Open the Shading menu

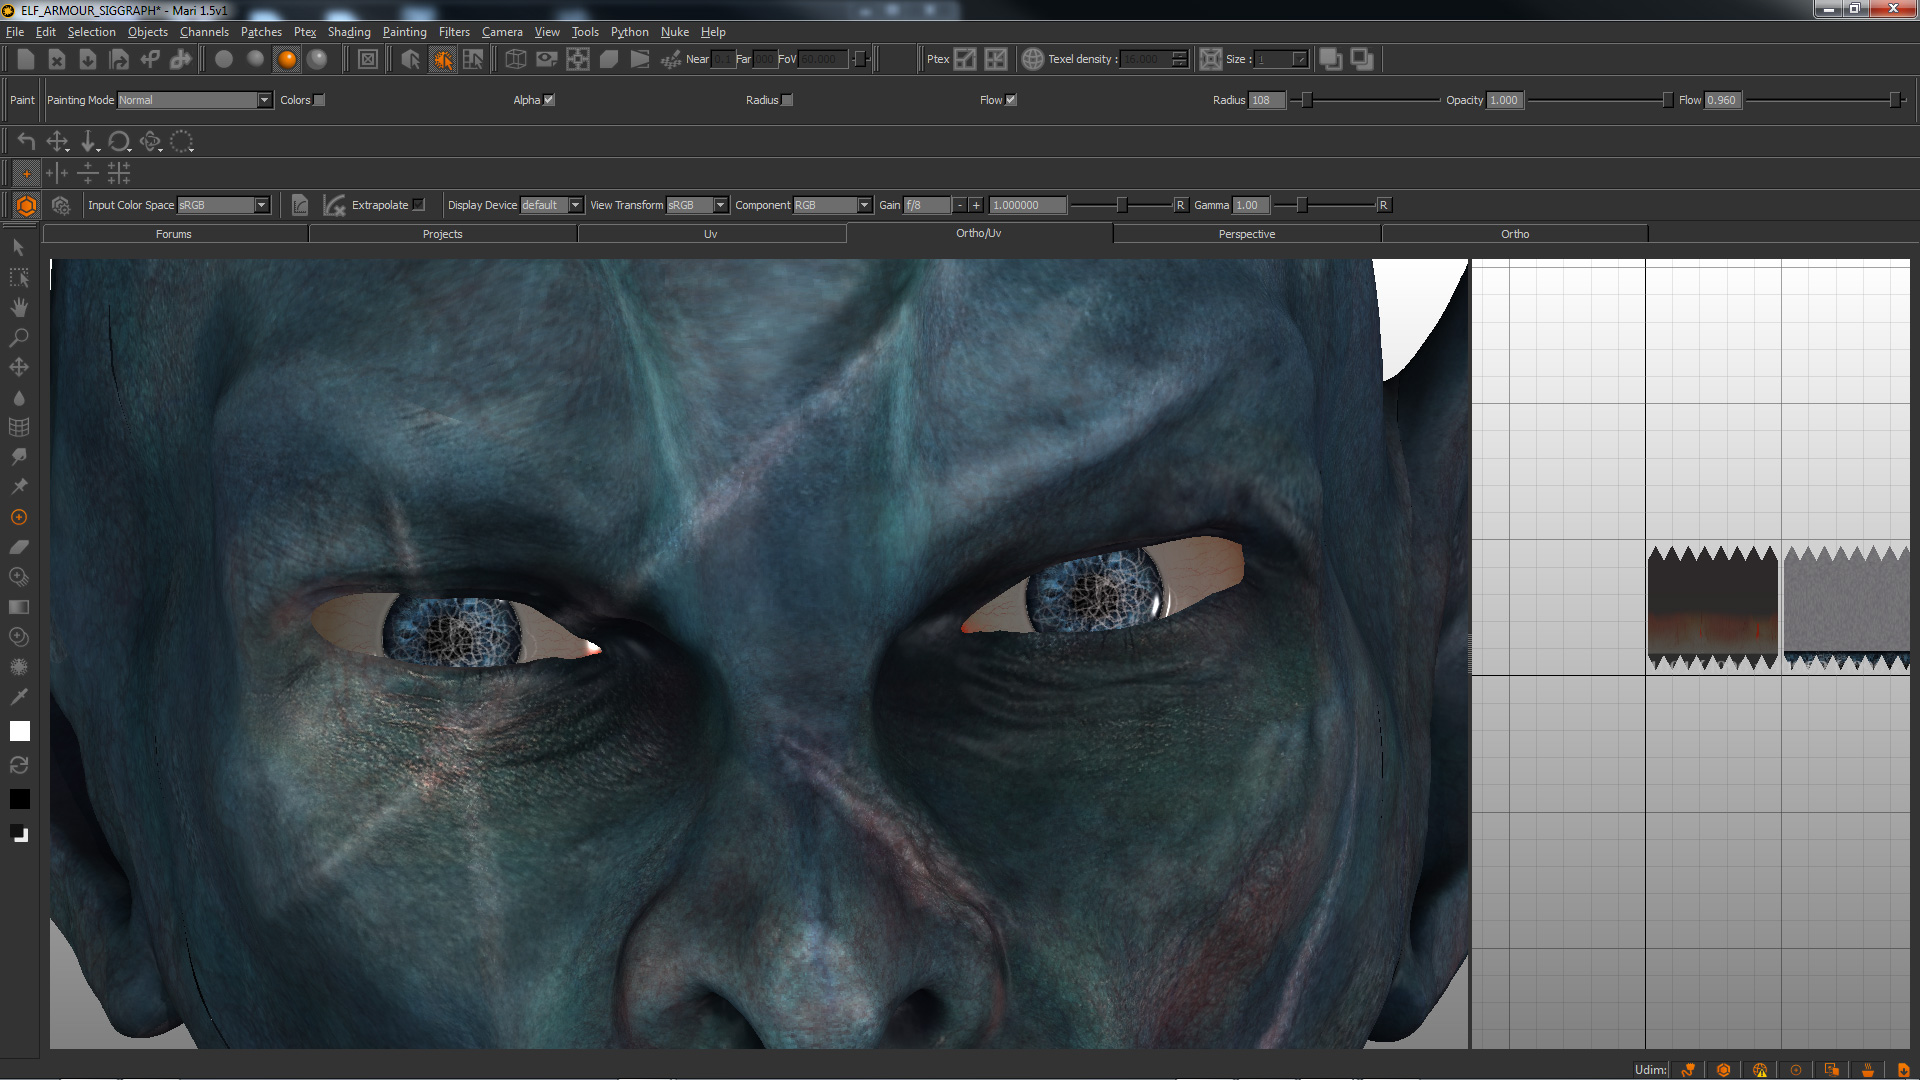pos(349,32)
